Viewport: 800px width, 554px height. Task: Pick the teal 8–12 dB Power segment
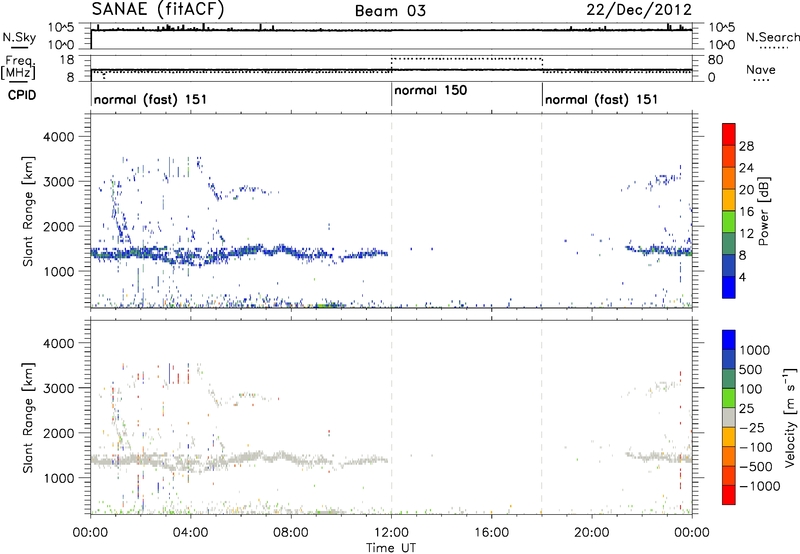coord(729,243)
